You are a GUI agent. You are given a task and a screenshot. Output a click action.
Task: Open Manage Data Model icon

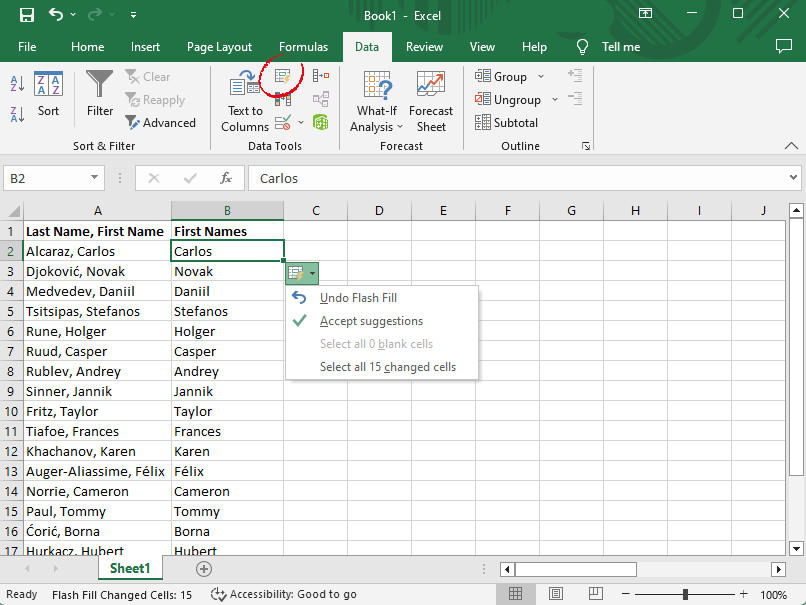tap(321, 122)
